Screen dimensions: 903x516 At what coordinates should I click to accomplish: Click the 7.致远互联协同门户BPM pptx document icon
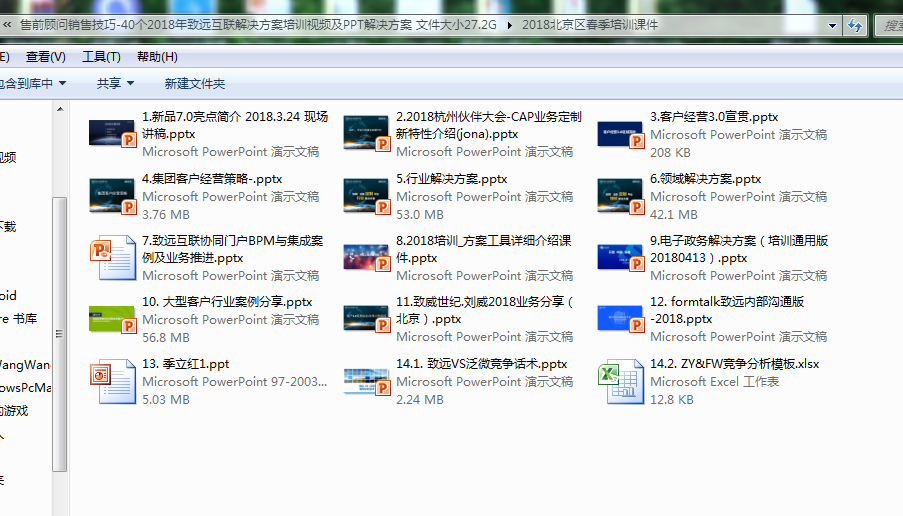[x=112, y=259]
